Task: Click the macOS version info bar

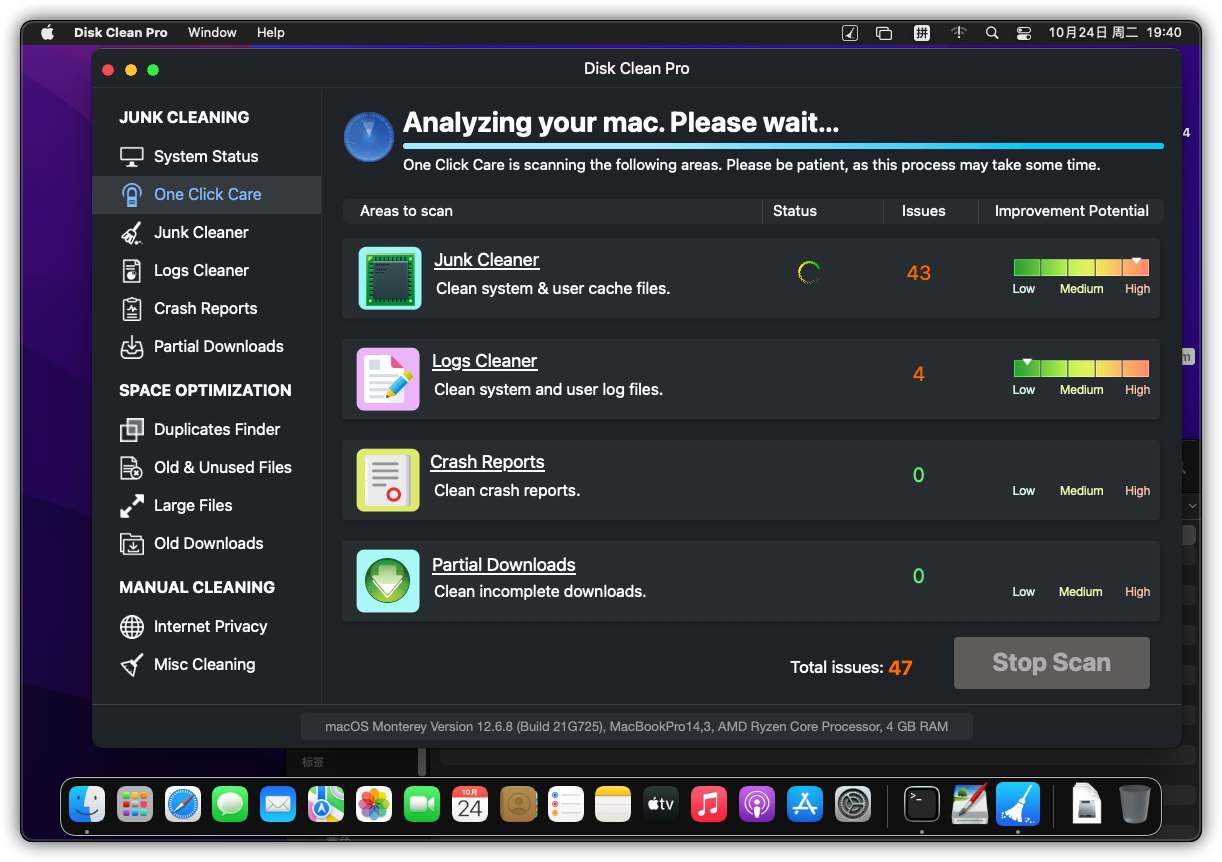Action: pyautogui.click(x=636, y=726)
